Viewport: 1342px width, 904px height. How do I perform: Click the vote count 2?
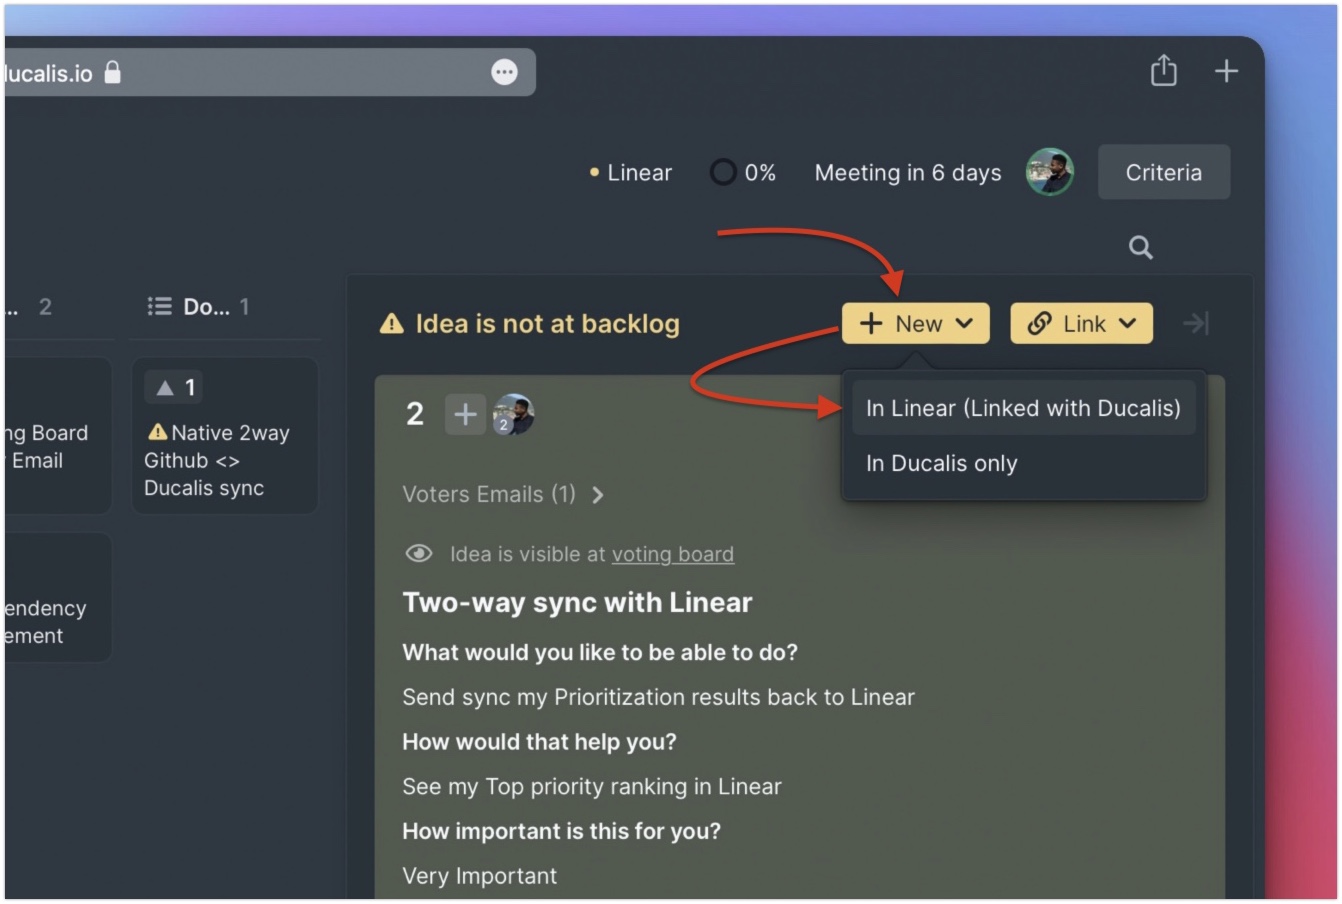pyautogui.click(x=415, y=414)
